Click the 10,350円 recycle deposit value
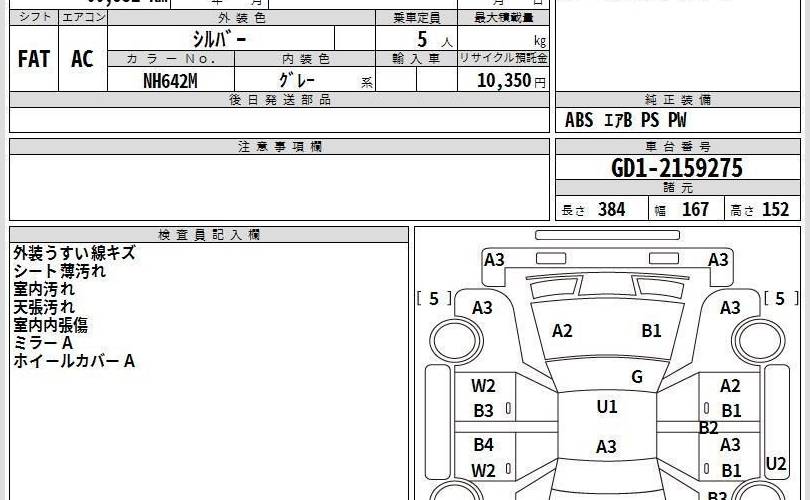The height and width of the screenshot is (500, 810). pyautogui.click(x=503, y=81)
